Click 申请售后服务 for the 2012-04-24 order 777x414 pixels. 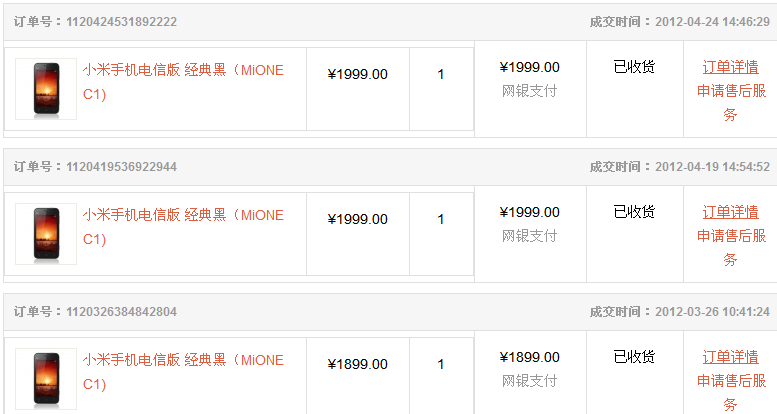tap(731, 103)
